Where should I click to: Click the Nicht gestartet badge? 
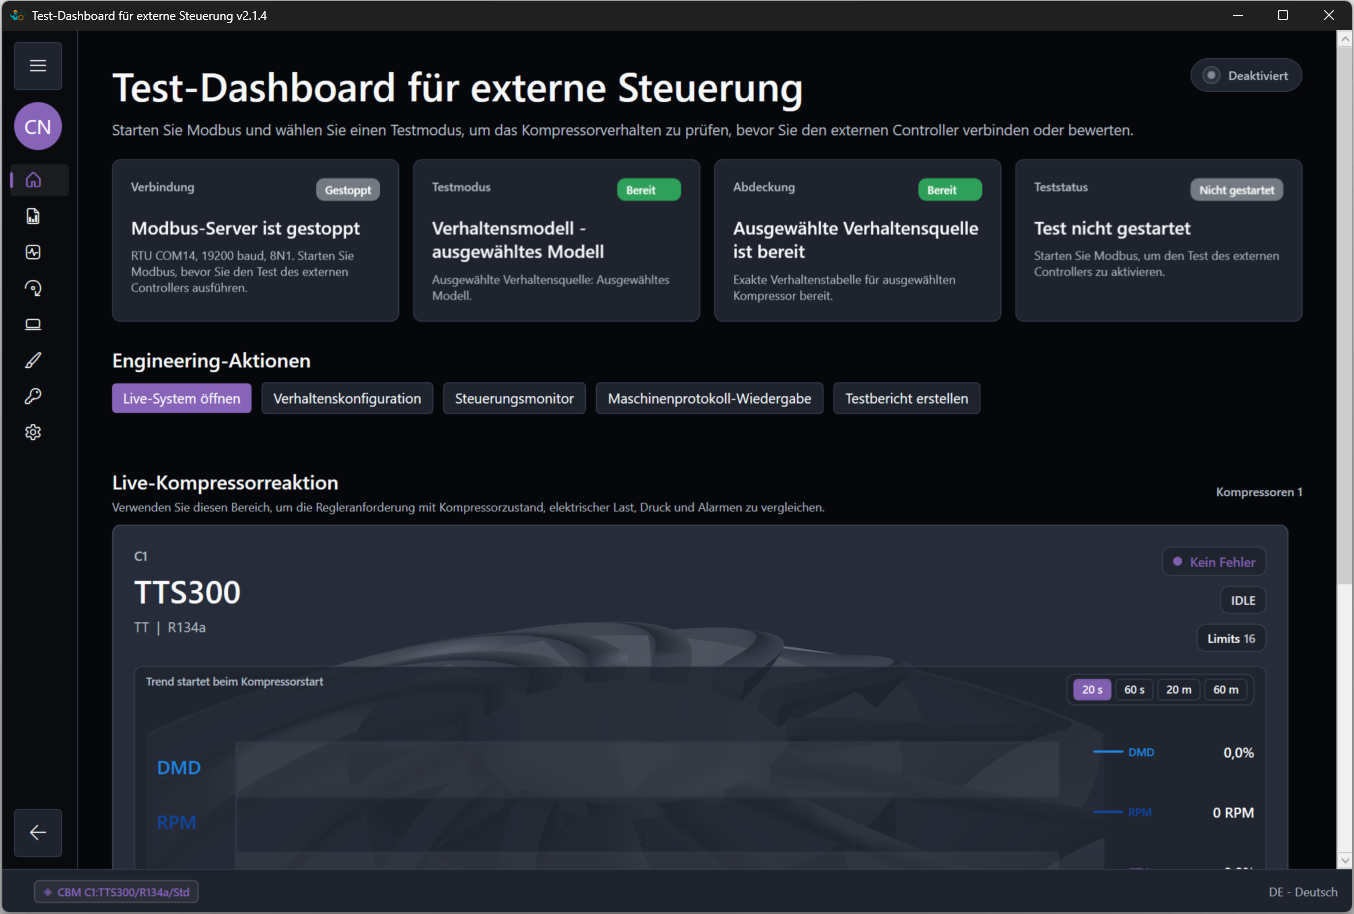pyautogui.click(x=1237, y=190)
